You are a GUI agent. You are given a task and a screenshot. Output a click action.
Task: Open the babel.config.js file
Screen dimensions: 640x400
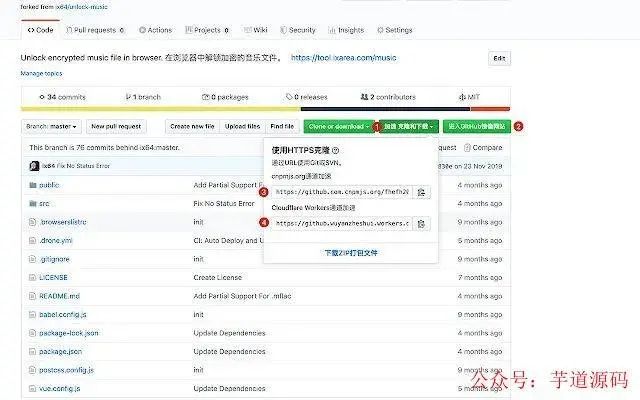[63, 315]
